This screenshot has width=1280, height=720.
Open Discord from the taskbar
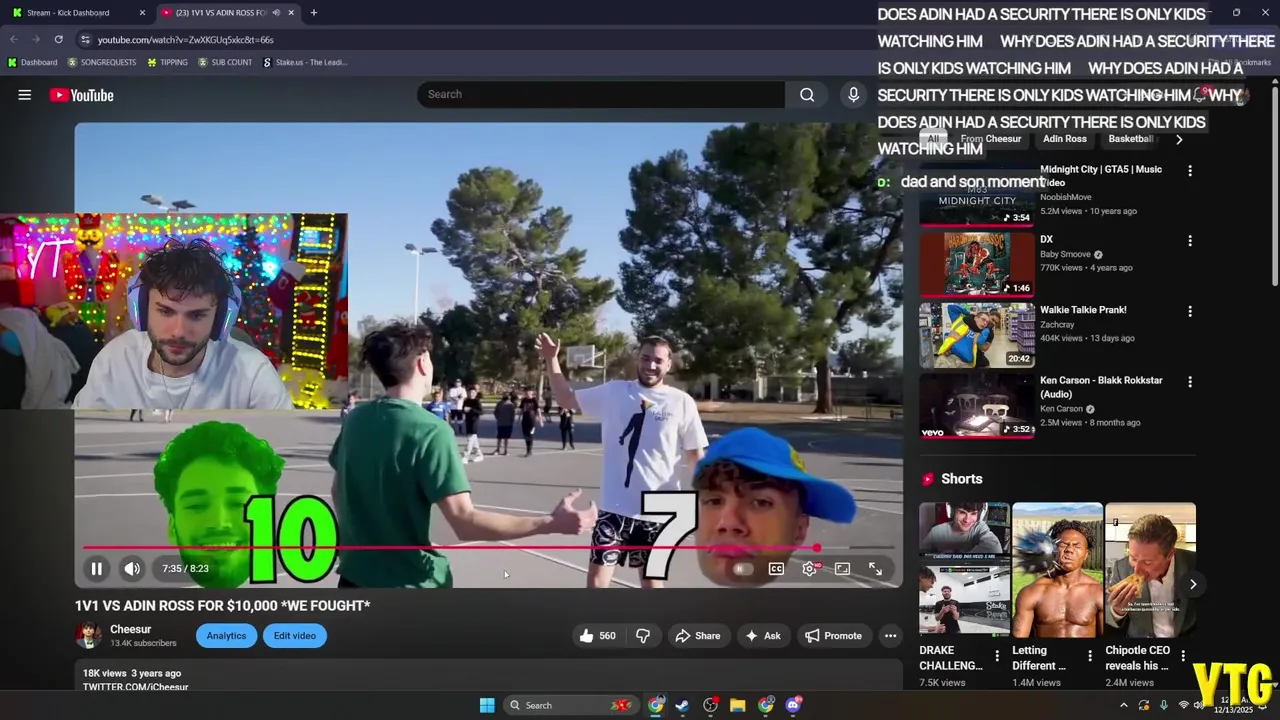click(793, 705)
